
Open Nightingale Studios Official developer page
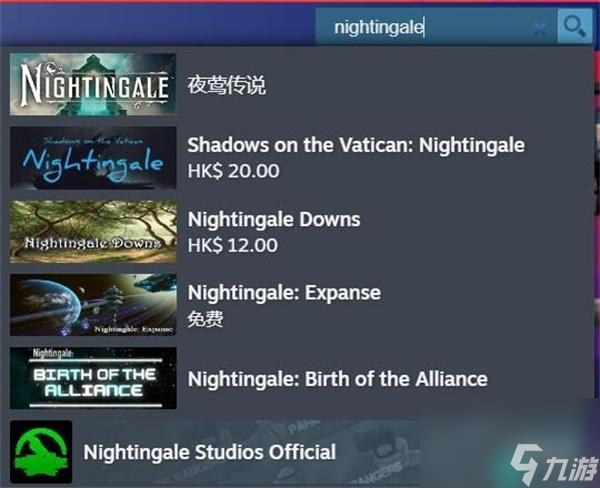210,452
